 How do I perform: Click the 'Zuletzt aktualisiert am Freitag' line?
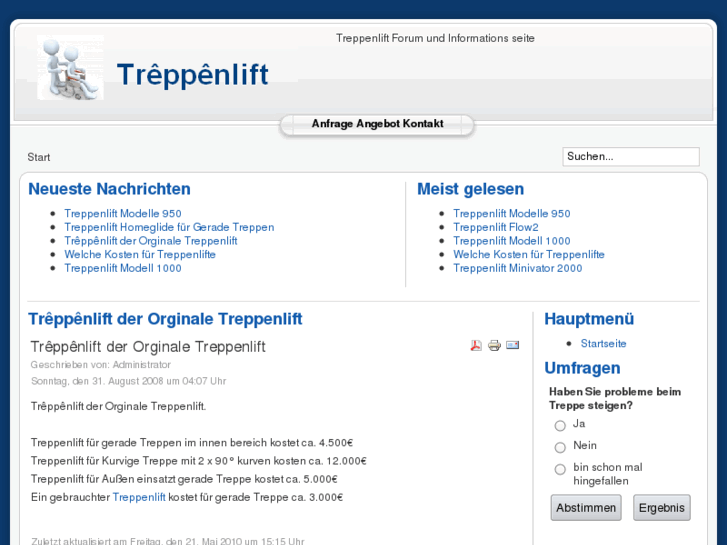[x=167, y=541]
